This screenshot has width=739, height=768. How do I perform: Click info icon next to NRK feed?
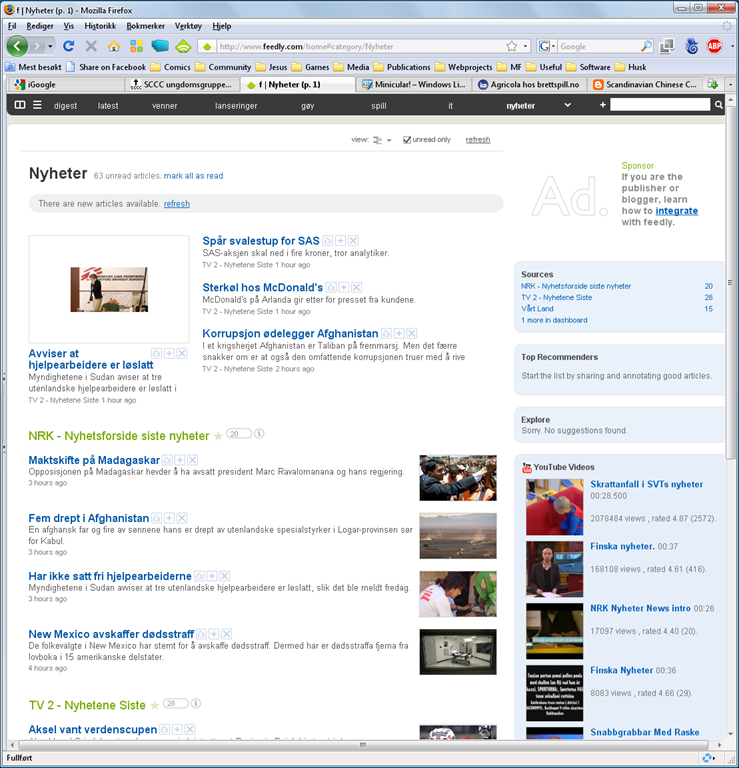(x=259, y=433)
